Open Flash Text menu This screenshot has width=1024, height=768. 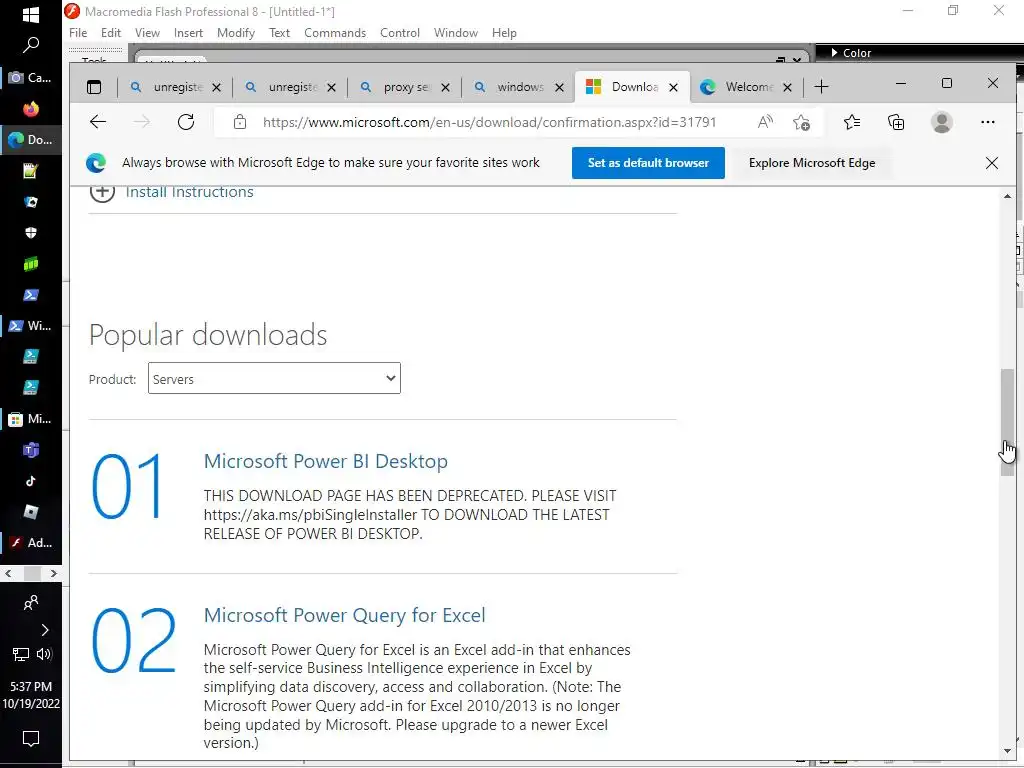[279, 33]
